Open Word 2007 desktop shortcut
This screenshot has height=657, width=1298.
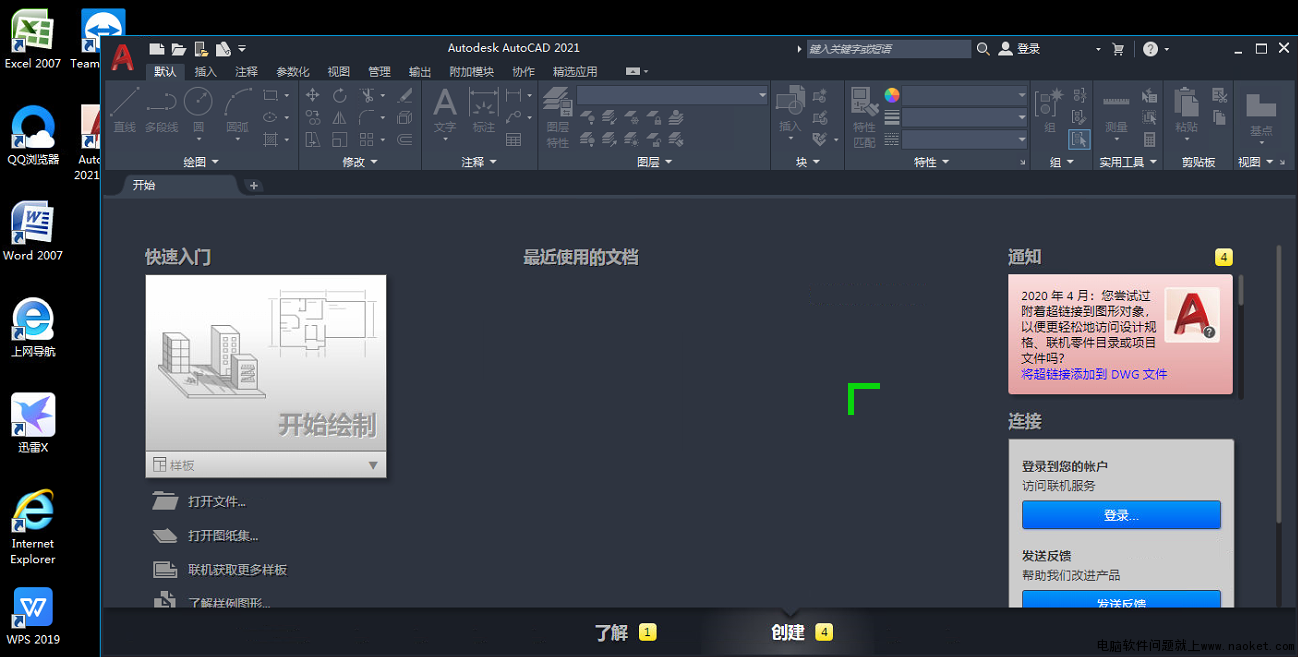tap(32, 231)
